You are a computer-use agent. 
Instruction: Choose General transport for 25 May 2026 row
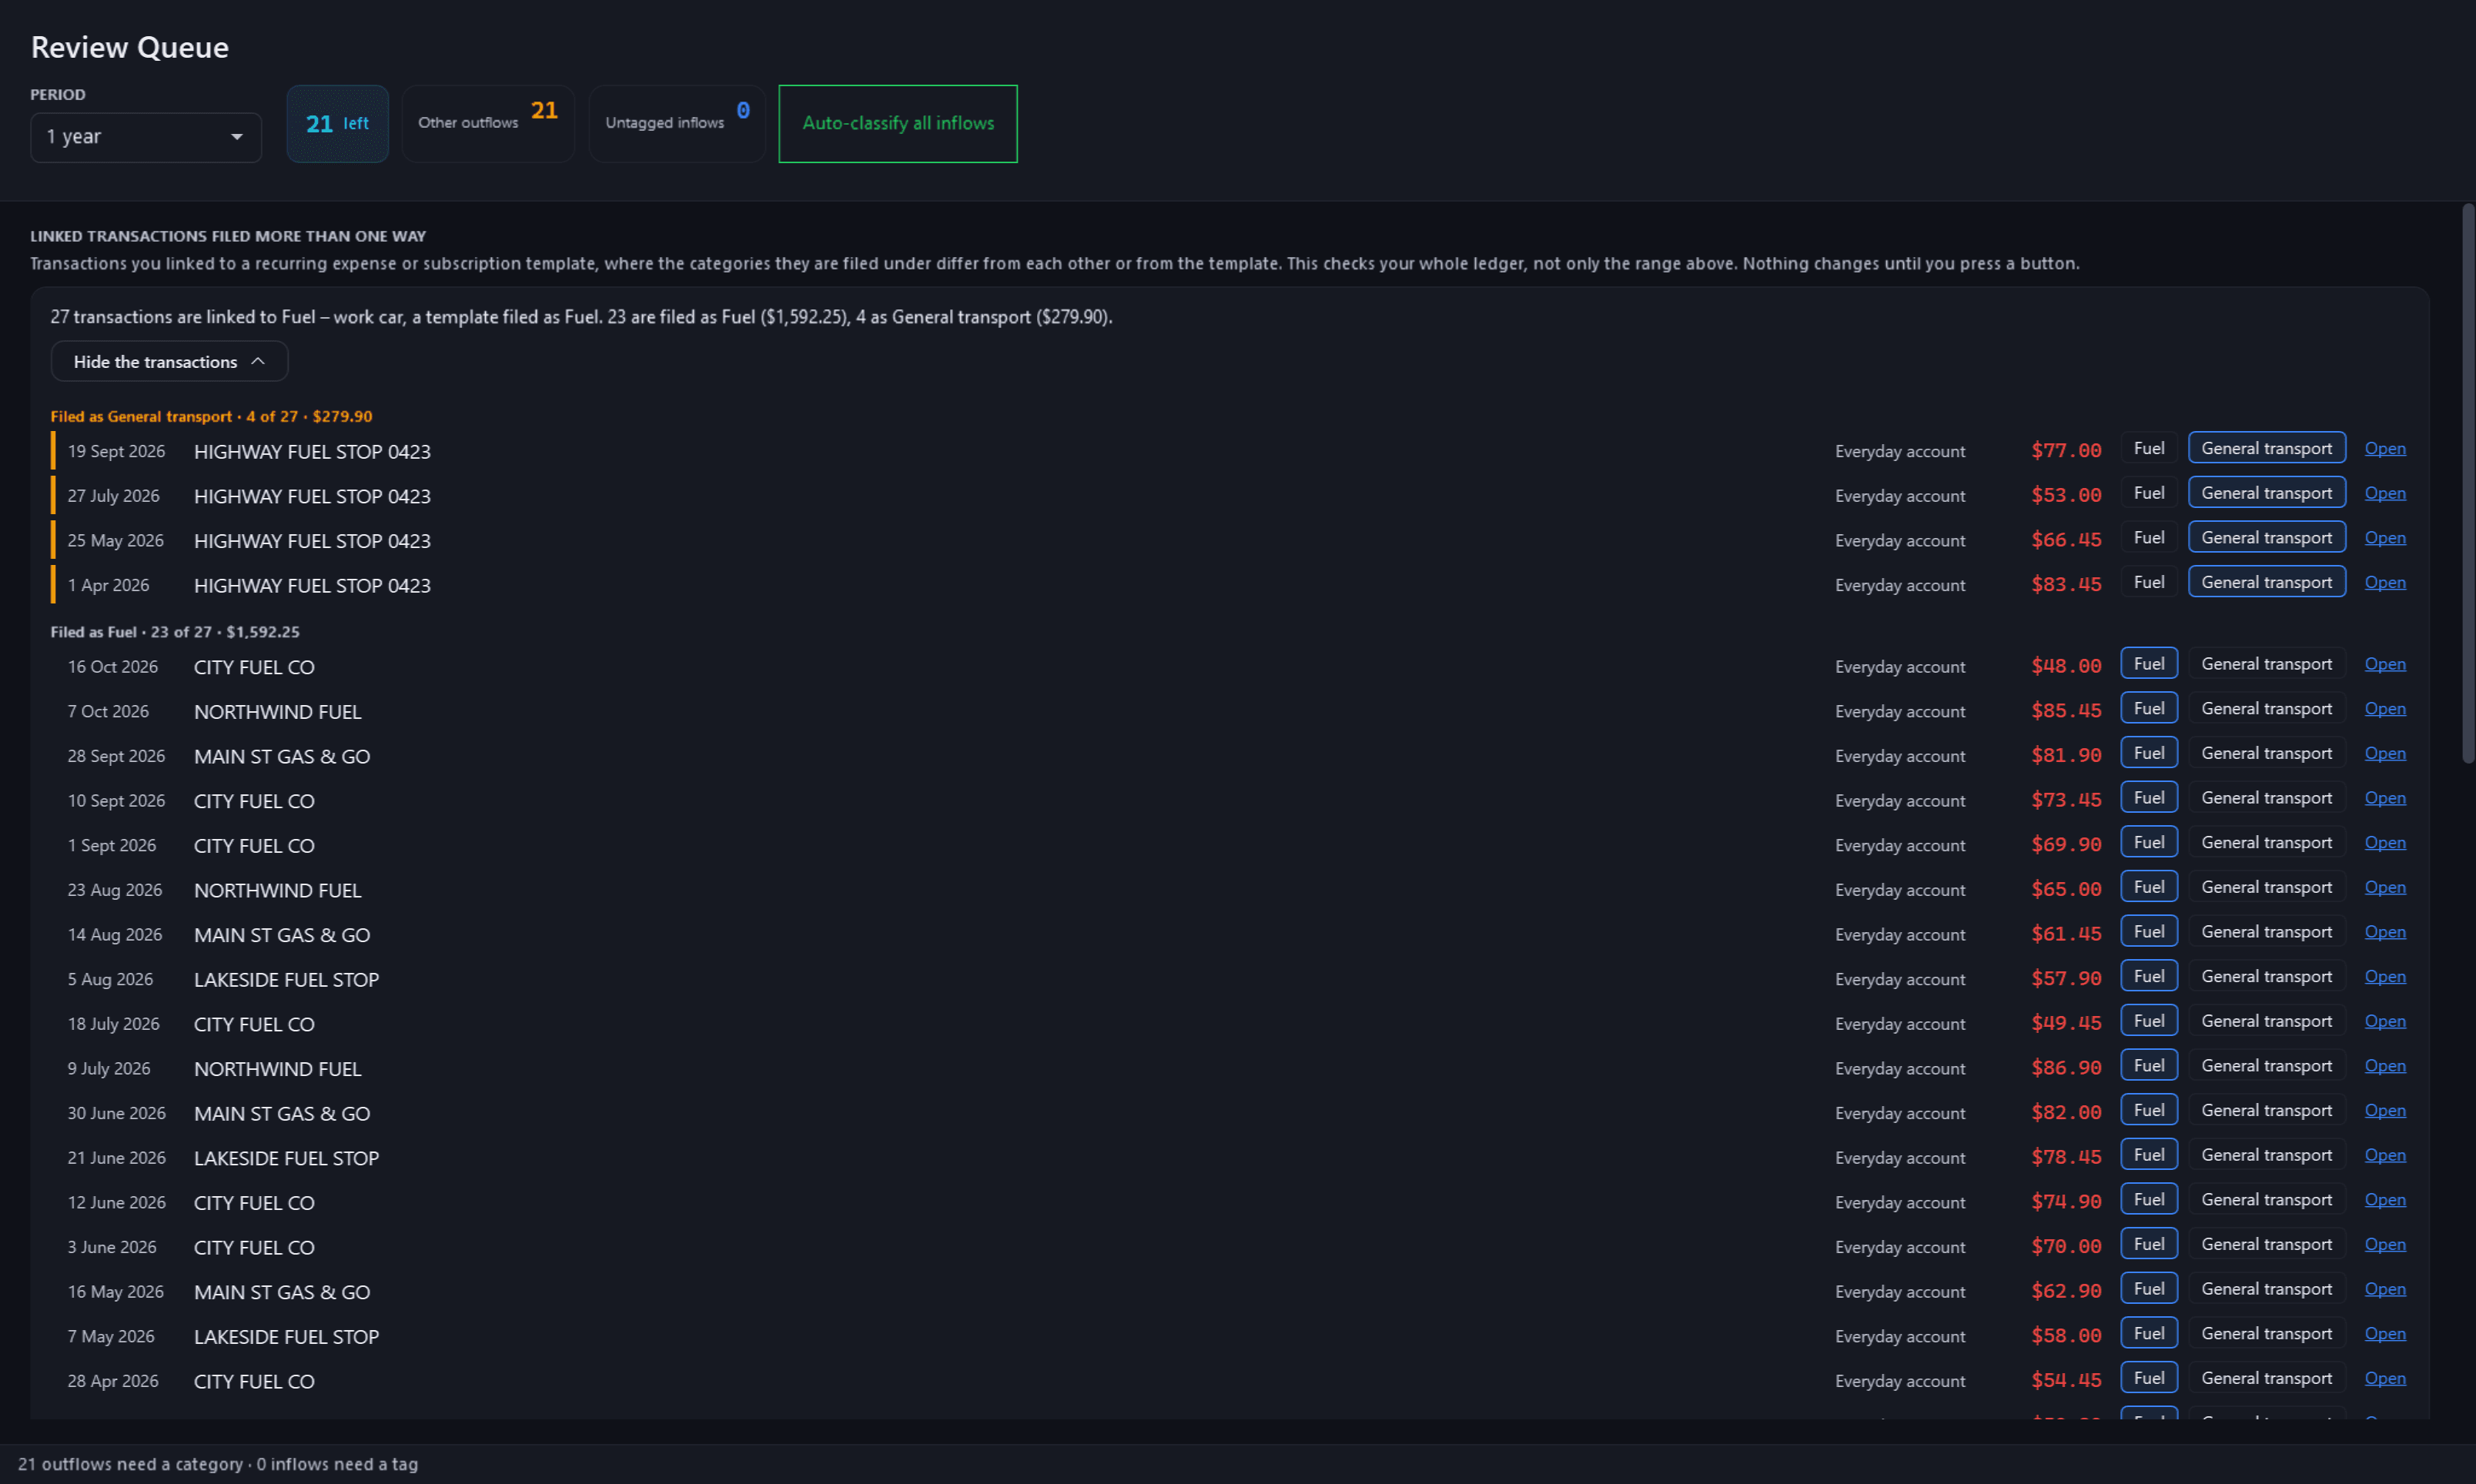point(2266,538)
